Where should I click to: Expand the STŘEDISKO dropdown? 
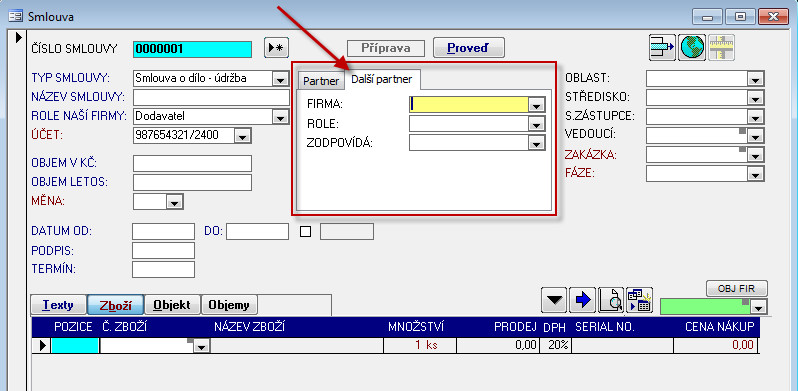point(756,98)
